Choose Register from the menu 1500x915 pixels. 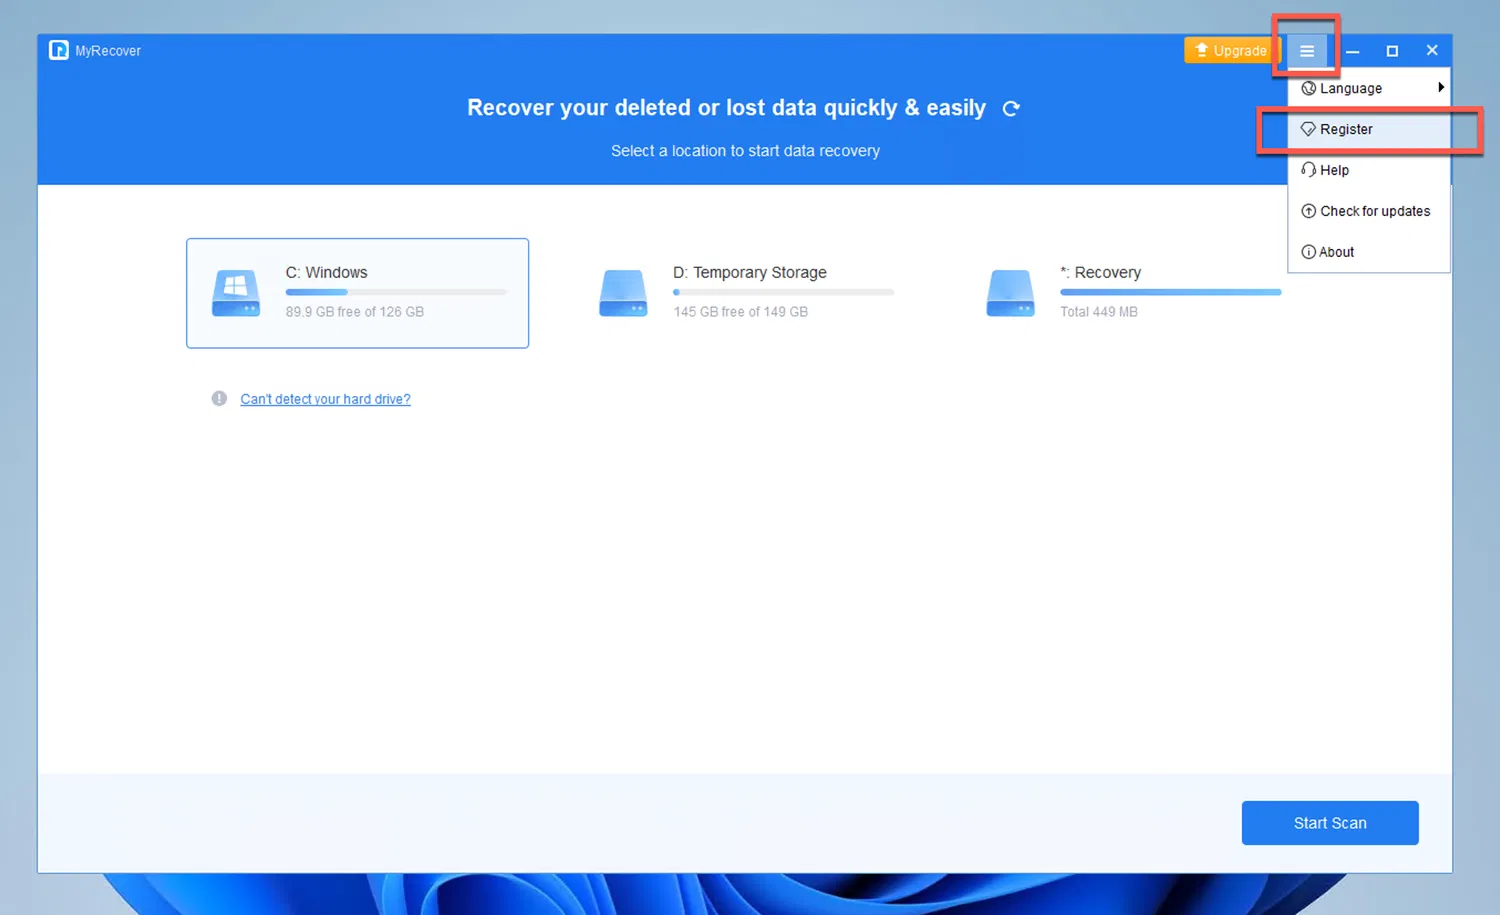1347,129
